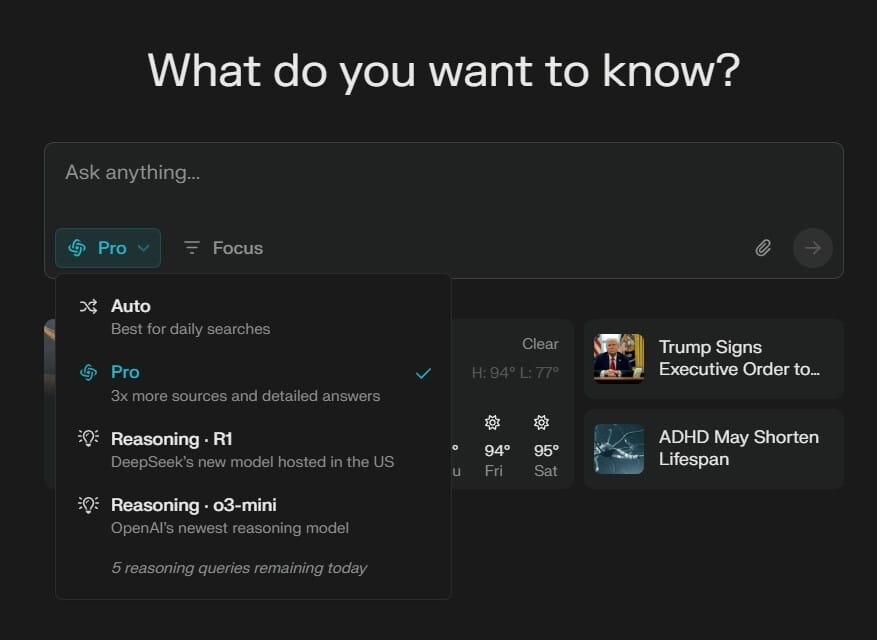This screenshot has width=877, height=640.
Task: Click the arrow submit query button
Action: (x=813, y=248)
